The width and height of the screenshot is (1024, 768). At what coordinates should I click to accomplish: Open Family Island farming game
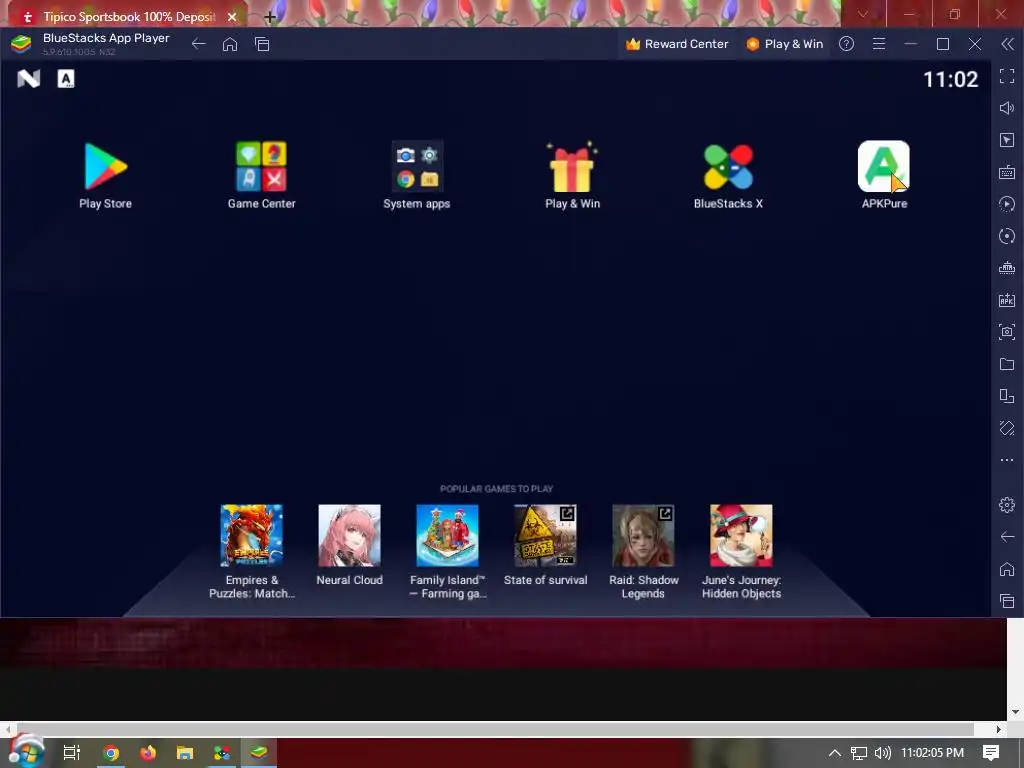447,535
